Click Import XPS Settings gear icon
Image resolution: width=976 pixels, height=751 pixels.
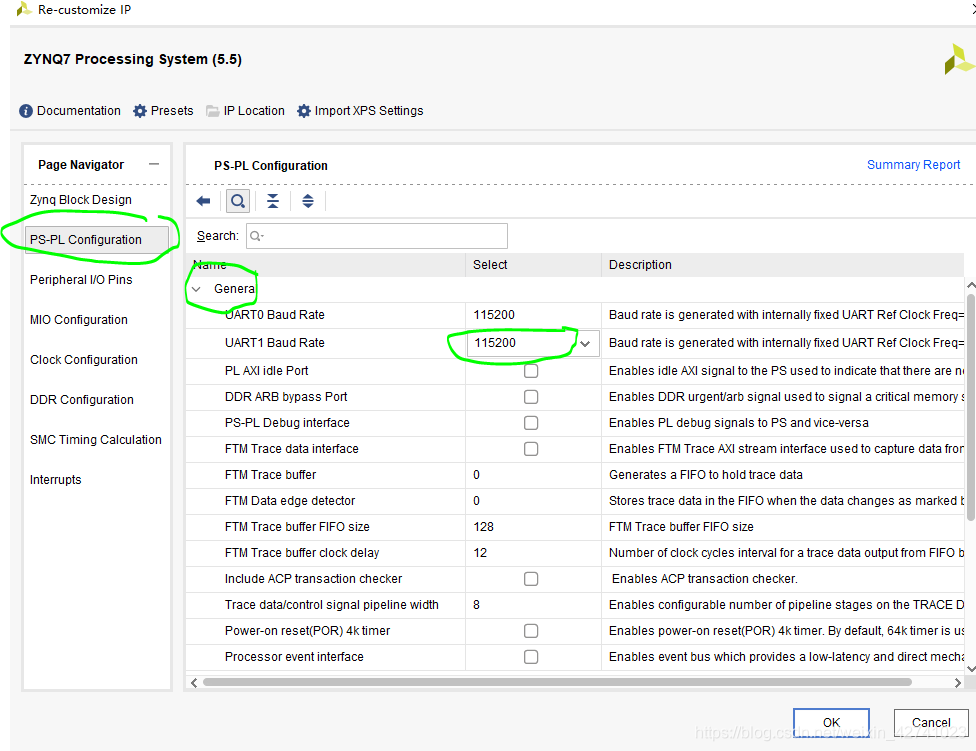pyautogui.click(x=304, y=111)
